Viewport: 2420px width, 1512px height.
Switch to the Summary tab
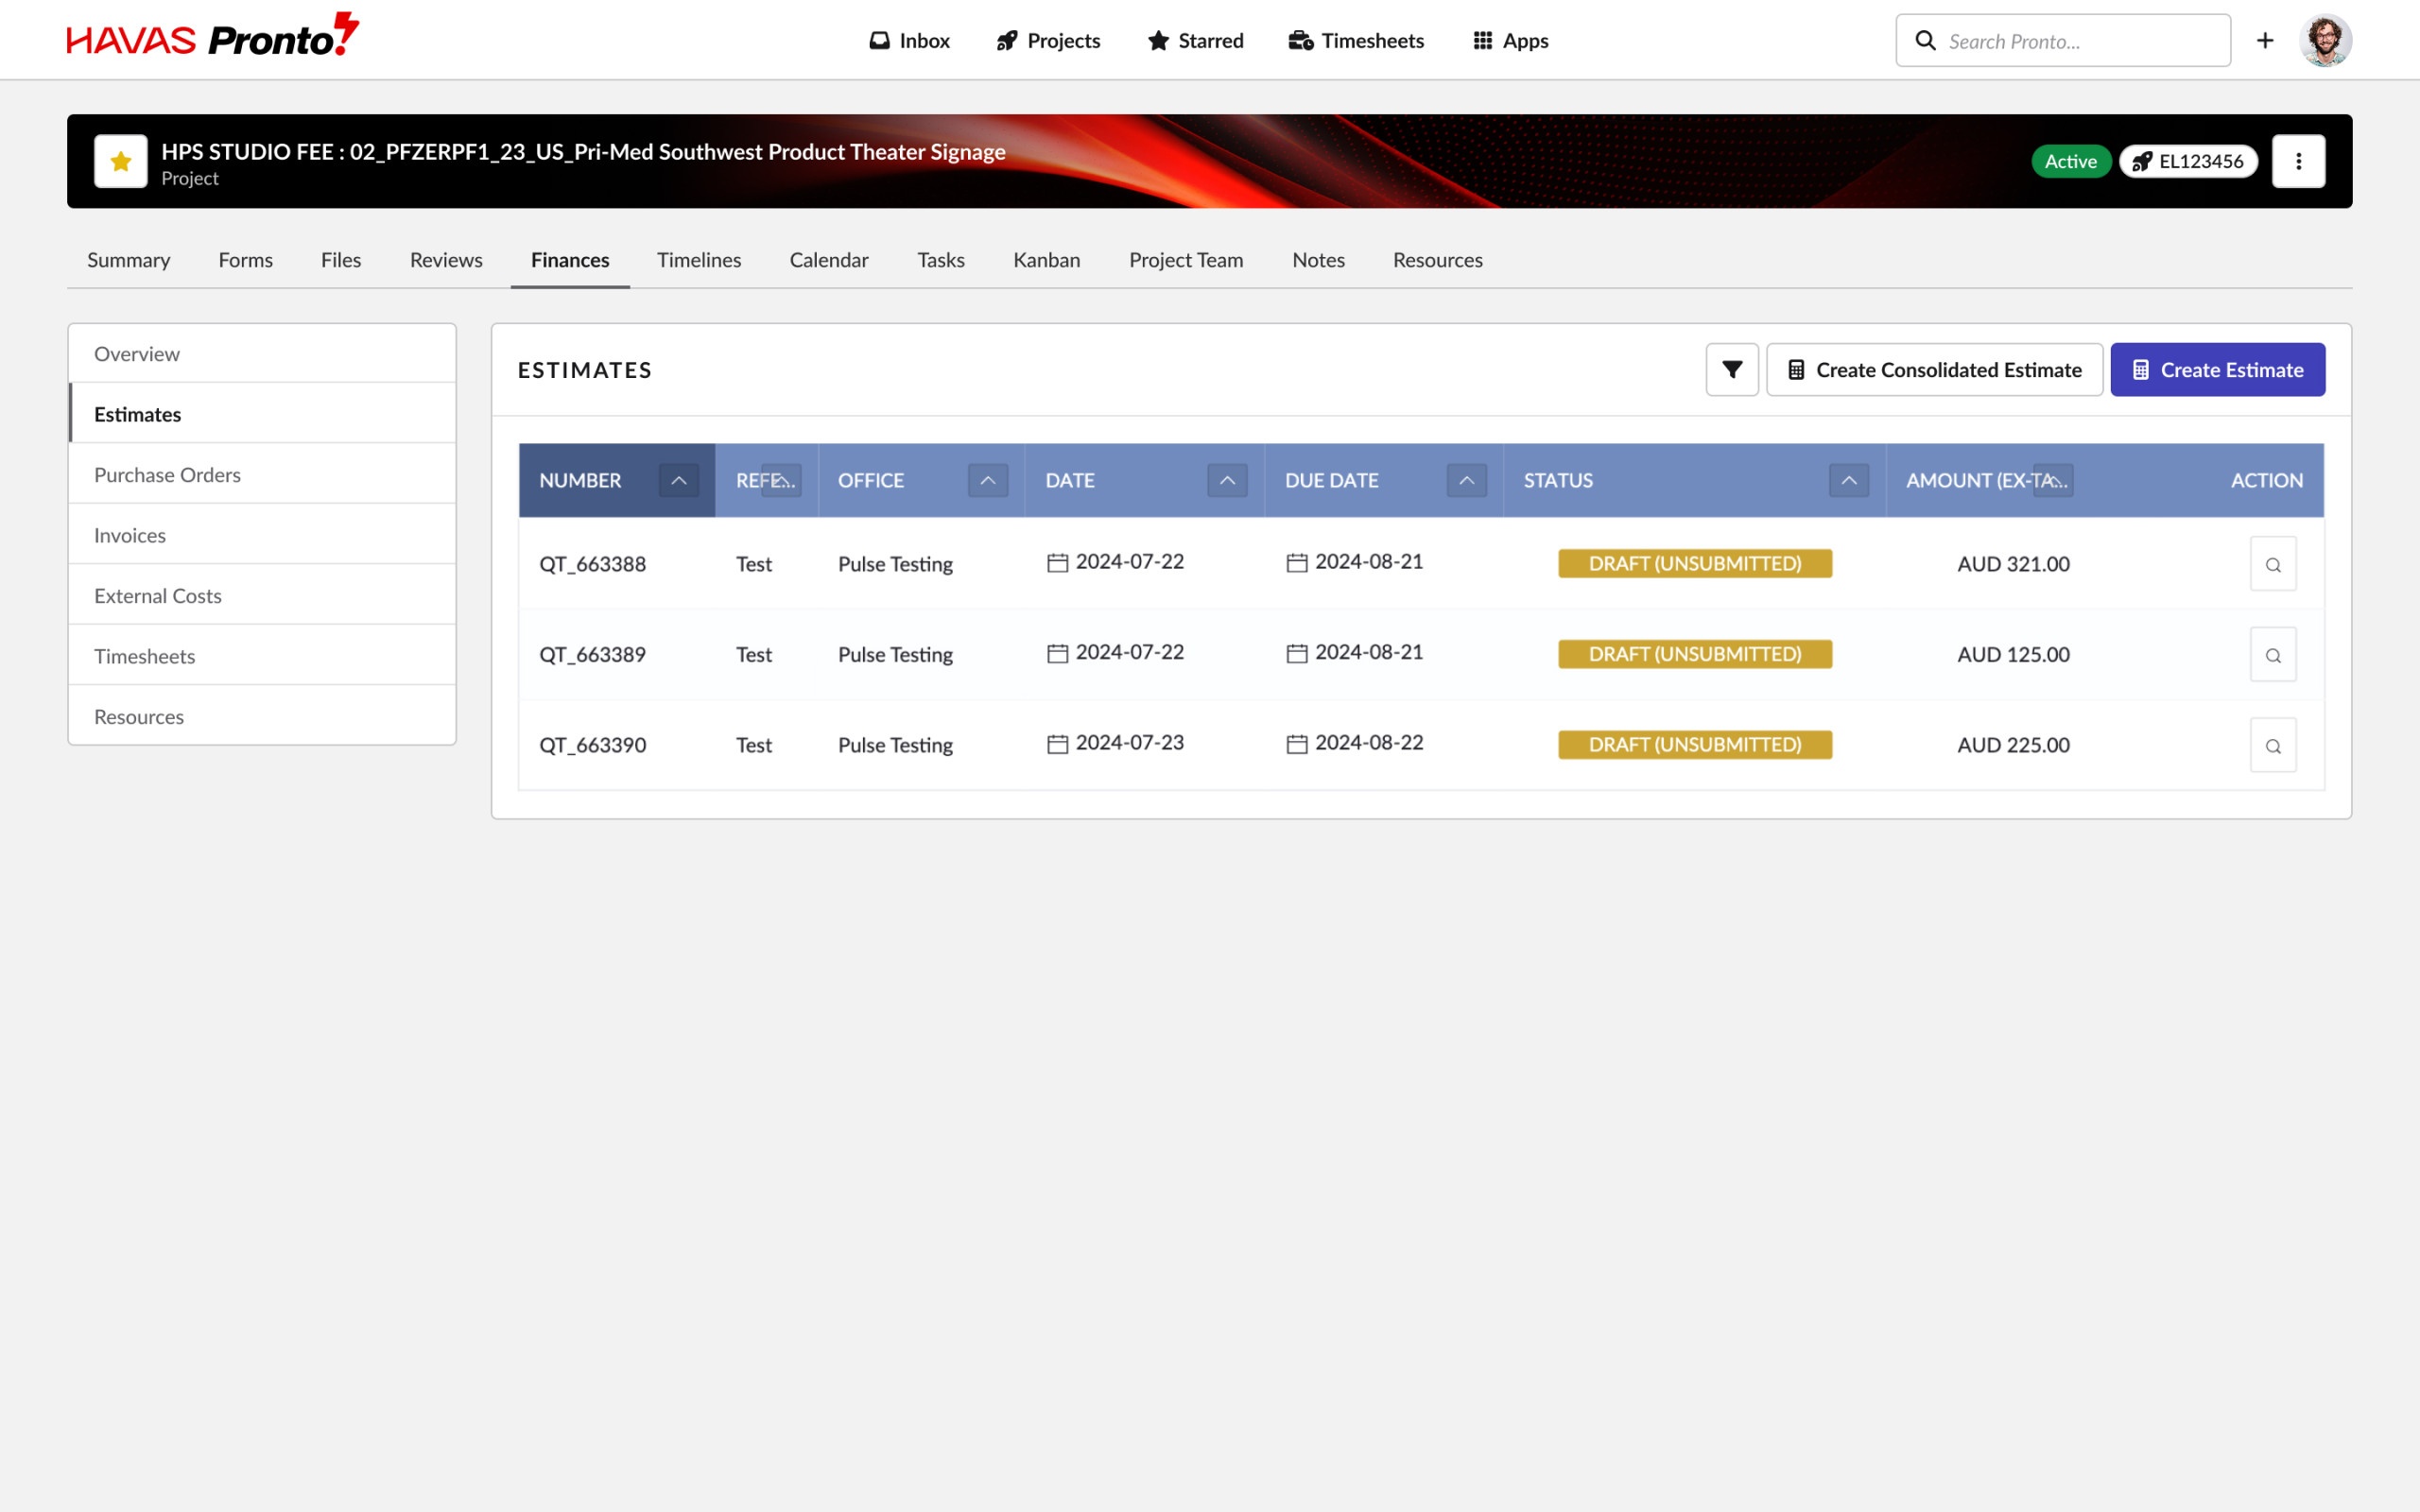[129, 260]
